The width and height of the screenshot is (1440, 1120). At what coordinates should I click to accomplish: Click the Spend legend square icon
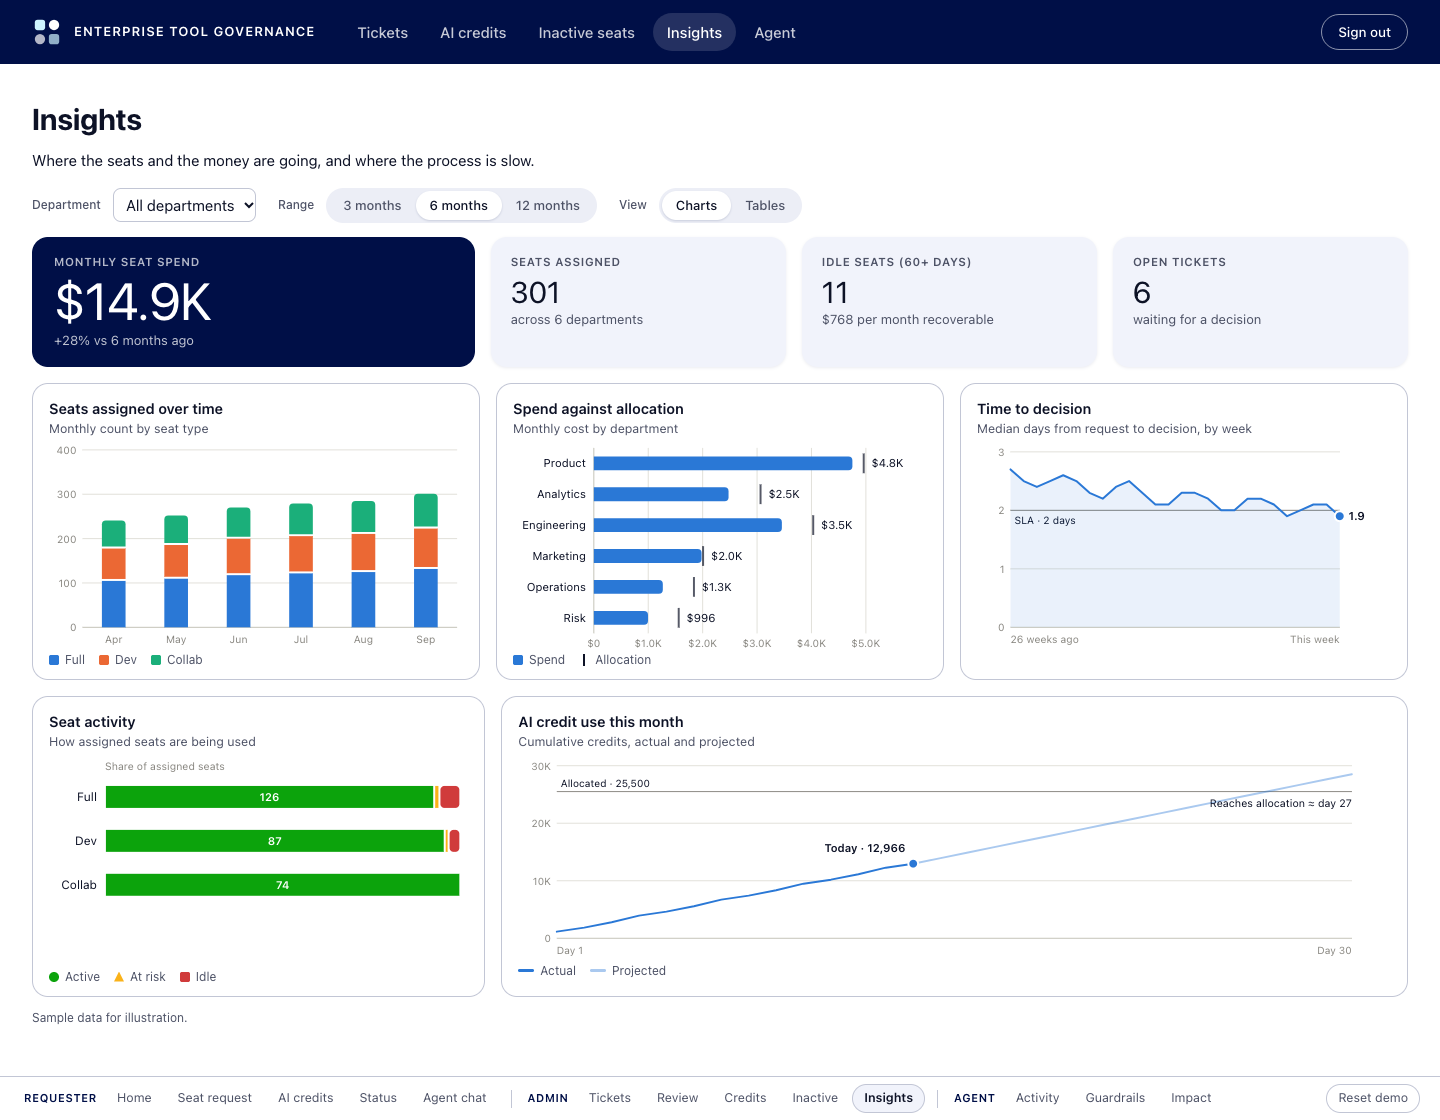click(518, 660)
